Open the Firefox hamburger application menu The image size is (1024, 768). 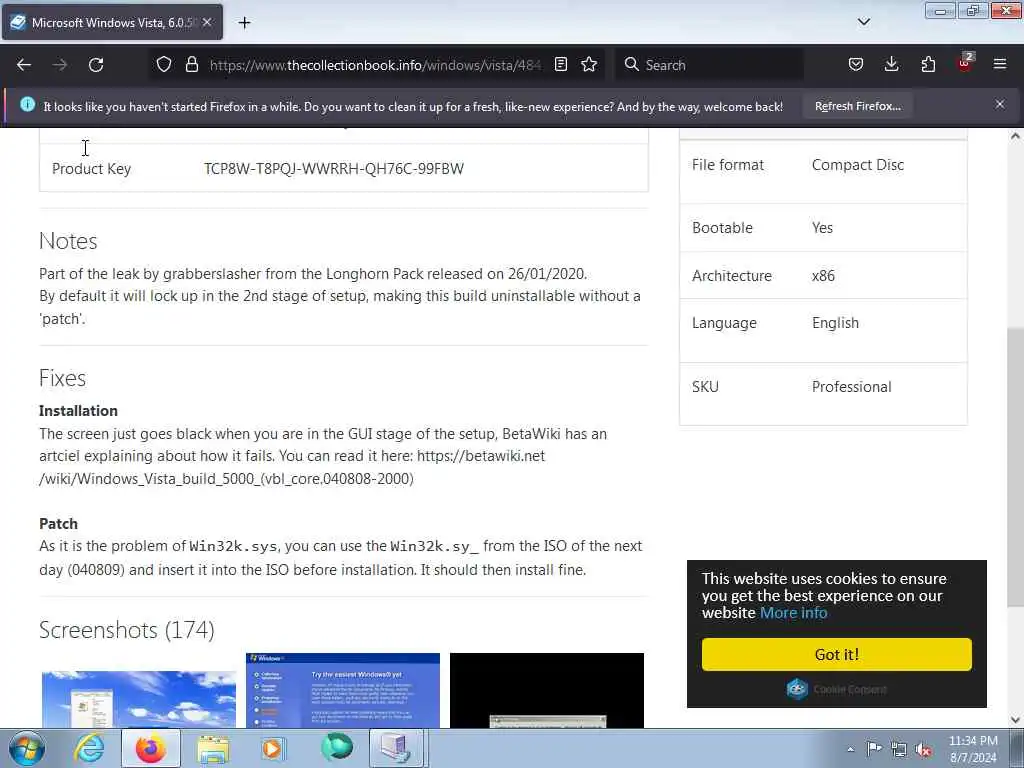(x=1000, y=65)
